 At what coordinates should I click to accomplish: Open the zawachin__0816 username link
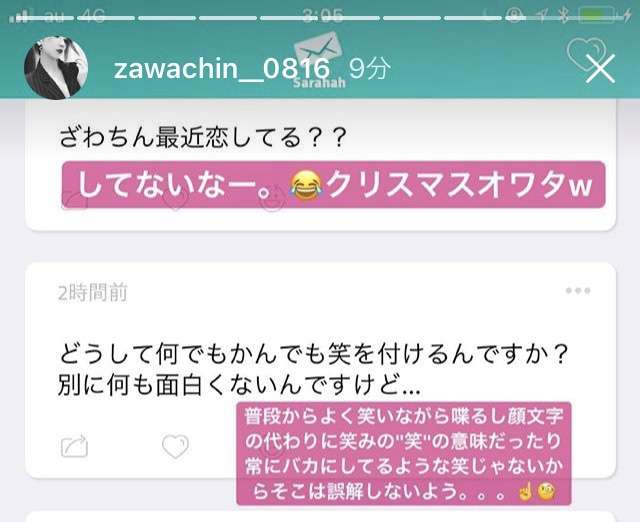222,69
